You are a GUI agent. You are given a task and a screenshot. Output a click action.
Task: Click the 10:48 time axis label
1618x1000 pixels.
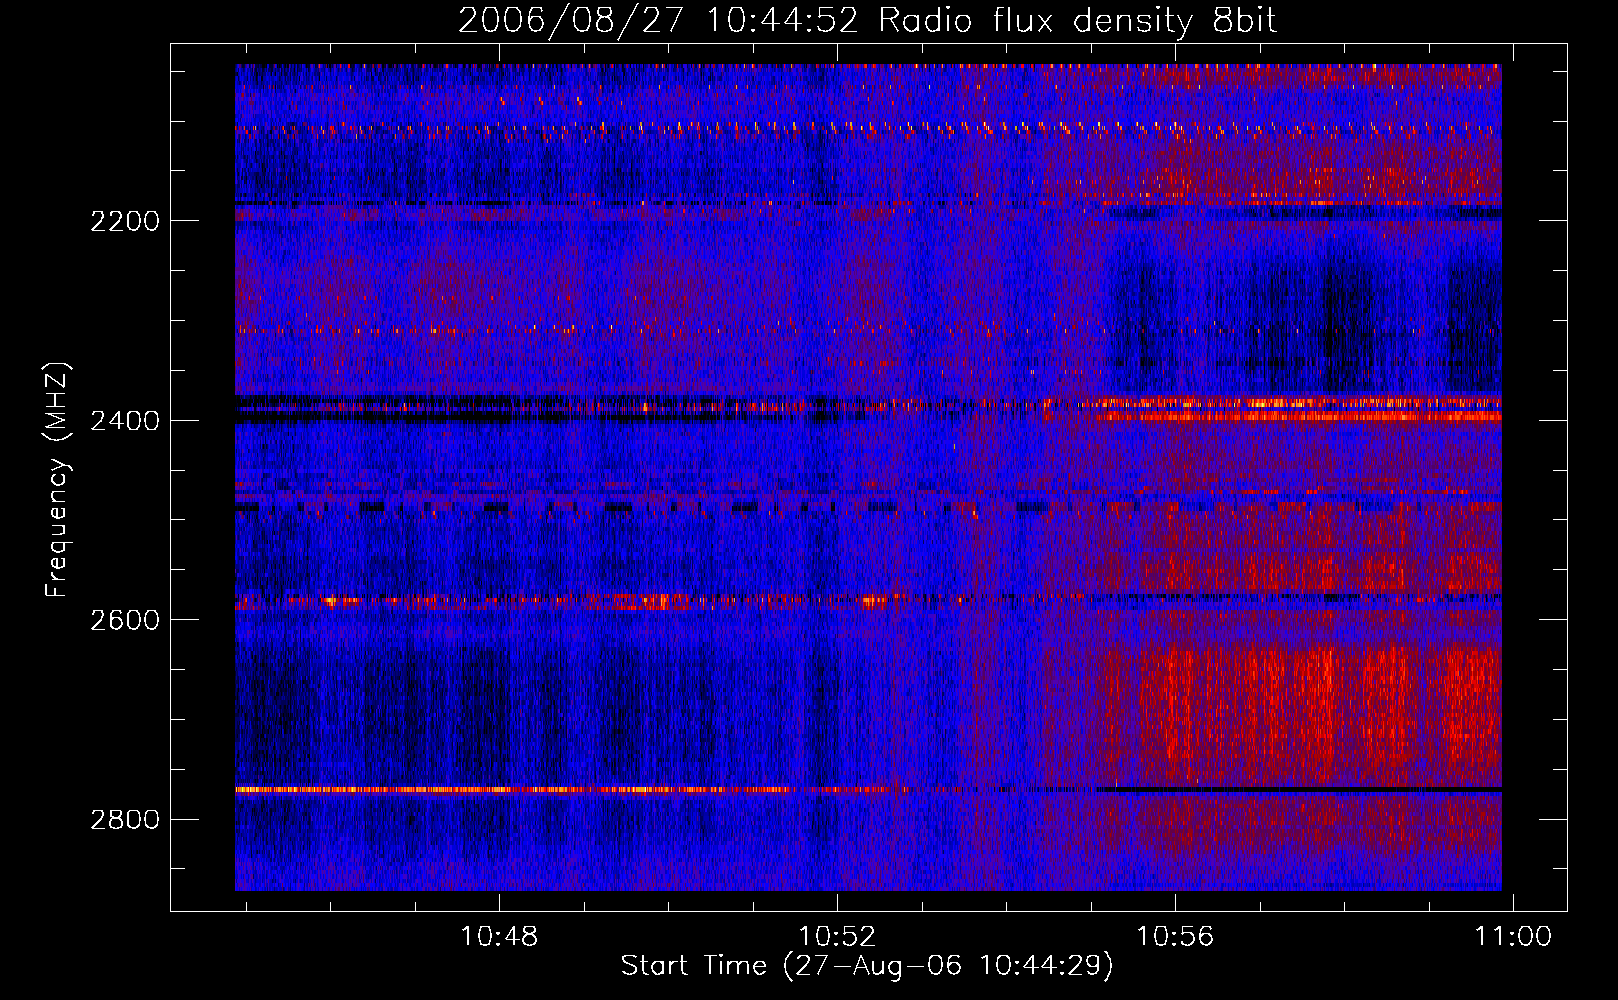(498, 937)
